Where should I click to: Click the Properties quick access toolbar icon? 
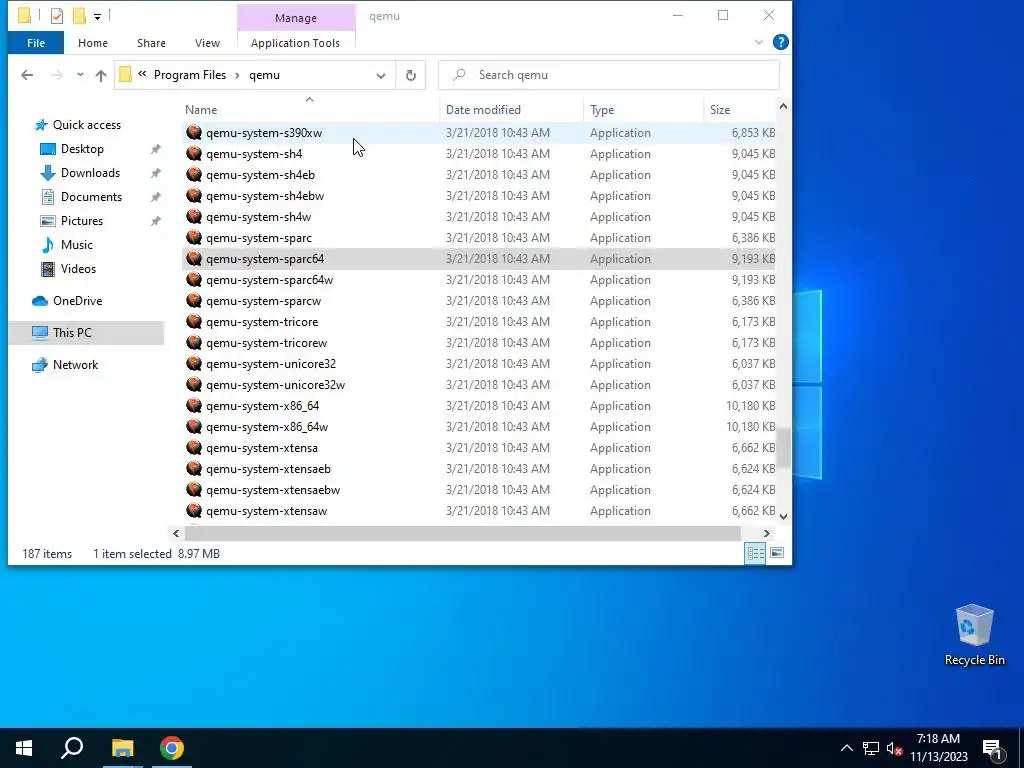coord(57,16)
